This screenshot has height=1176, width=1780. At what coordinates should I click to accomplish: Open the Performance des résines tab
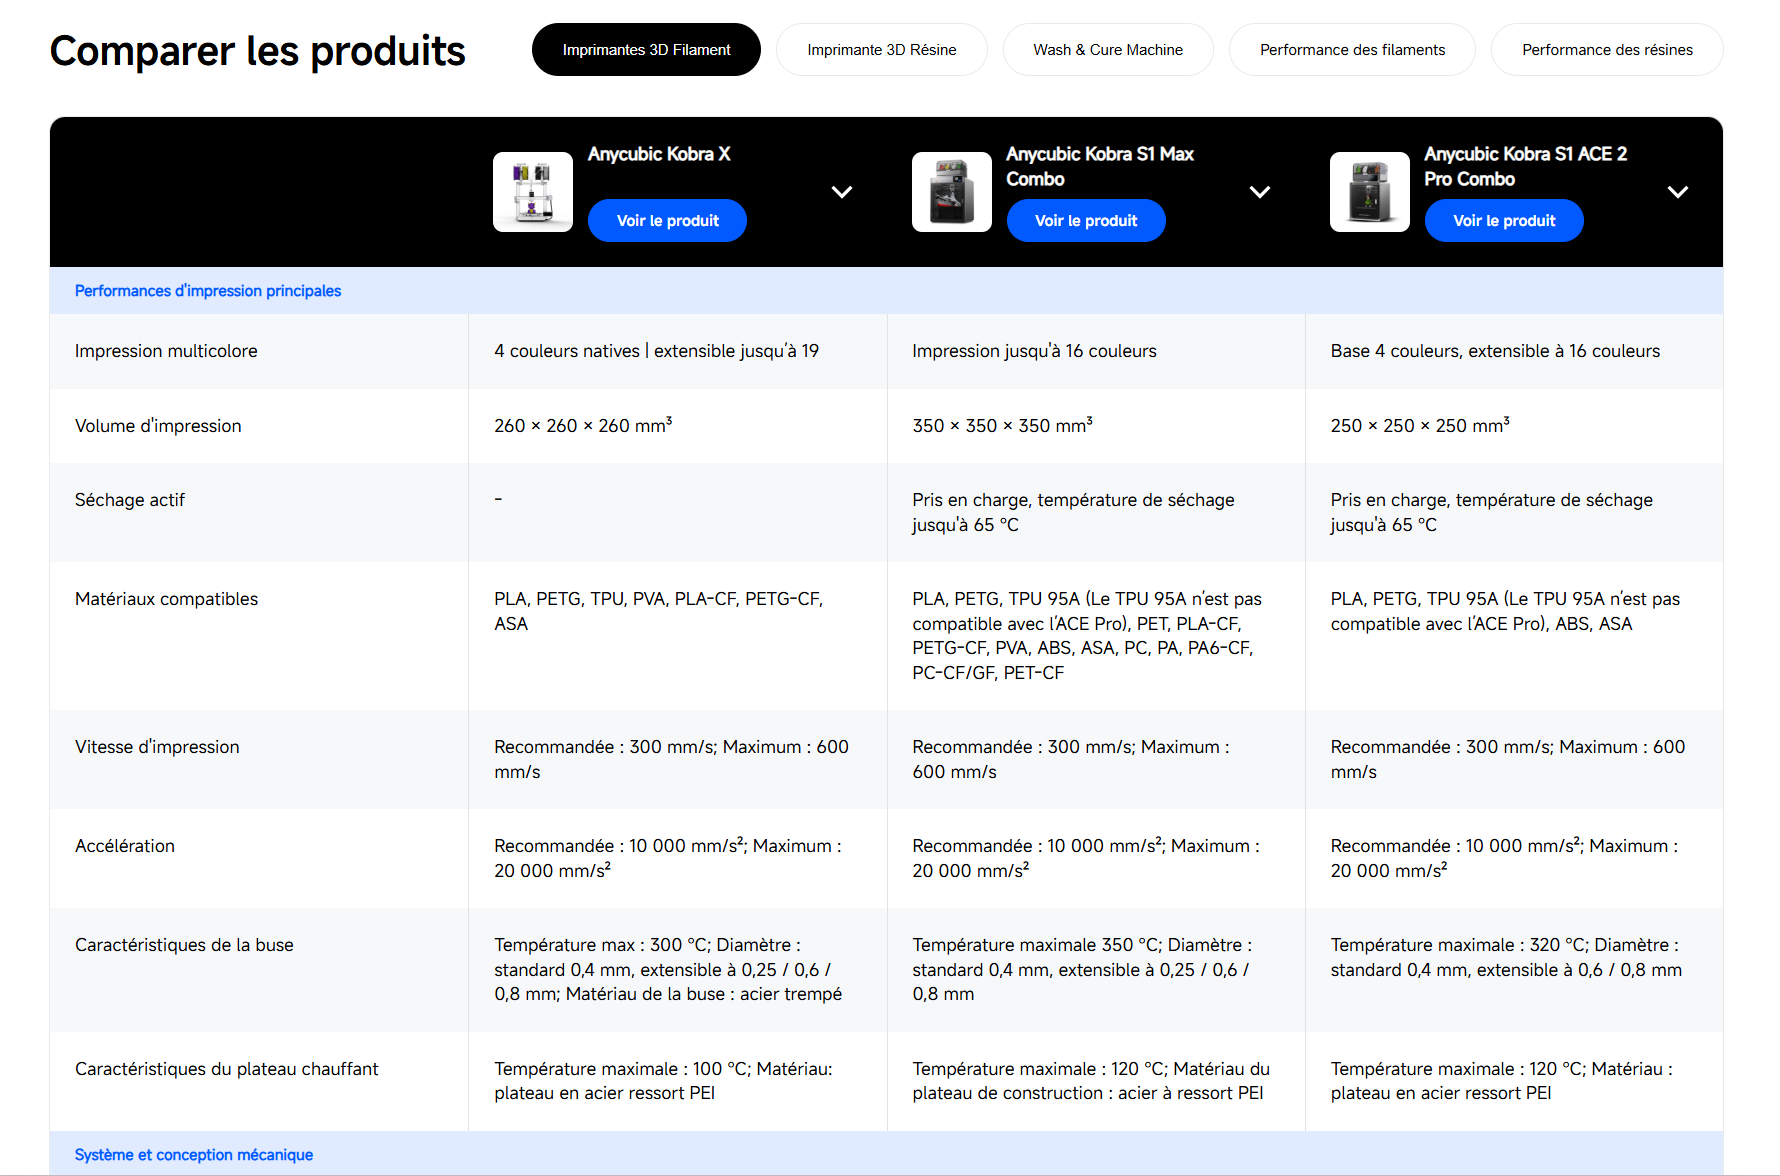coord(1607,50)
